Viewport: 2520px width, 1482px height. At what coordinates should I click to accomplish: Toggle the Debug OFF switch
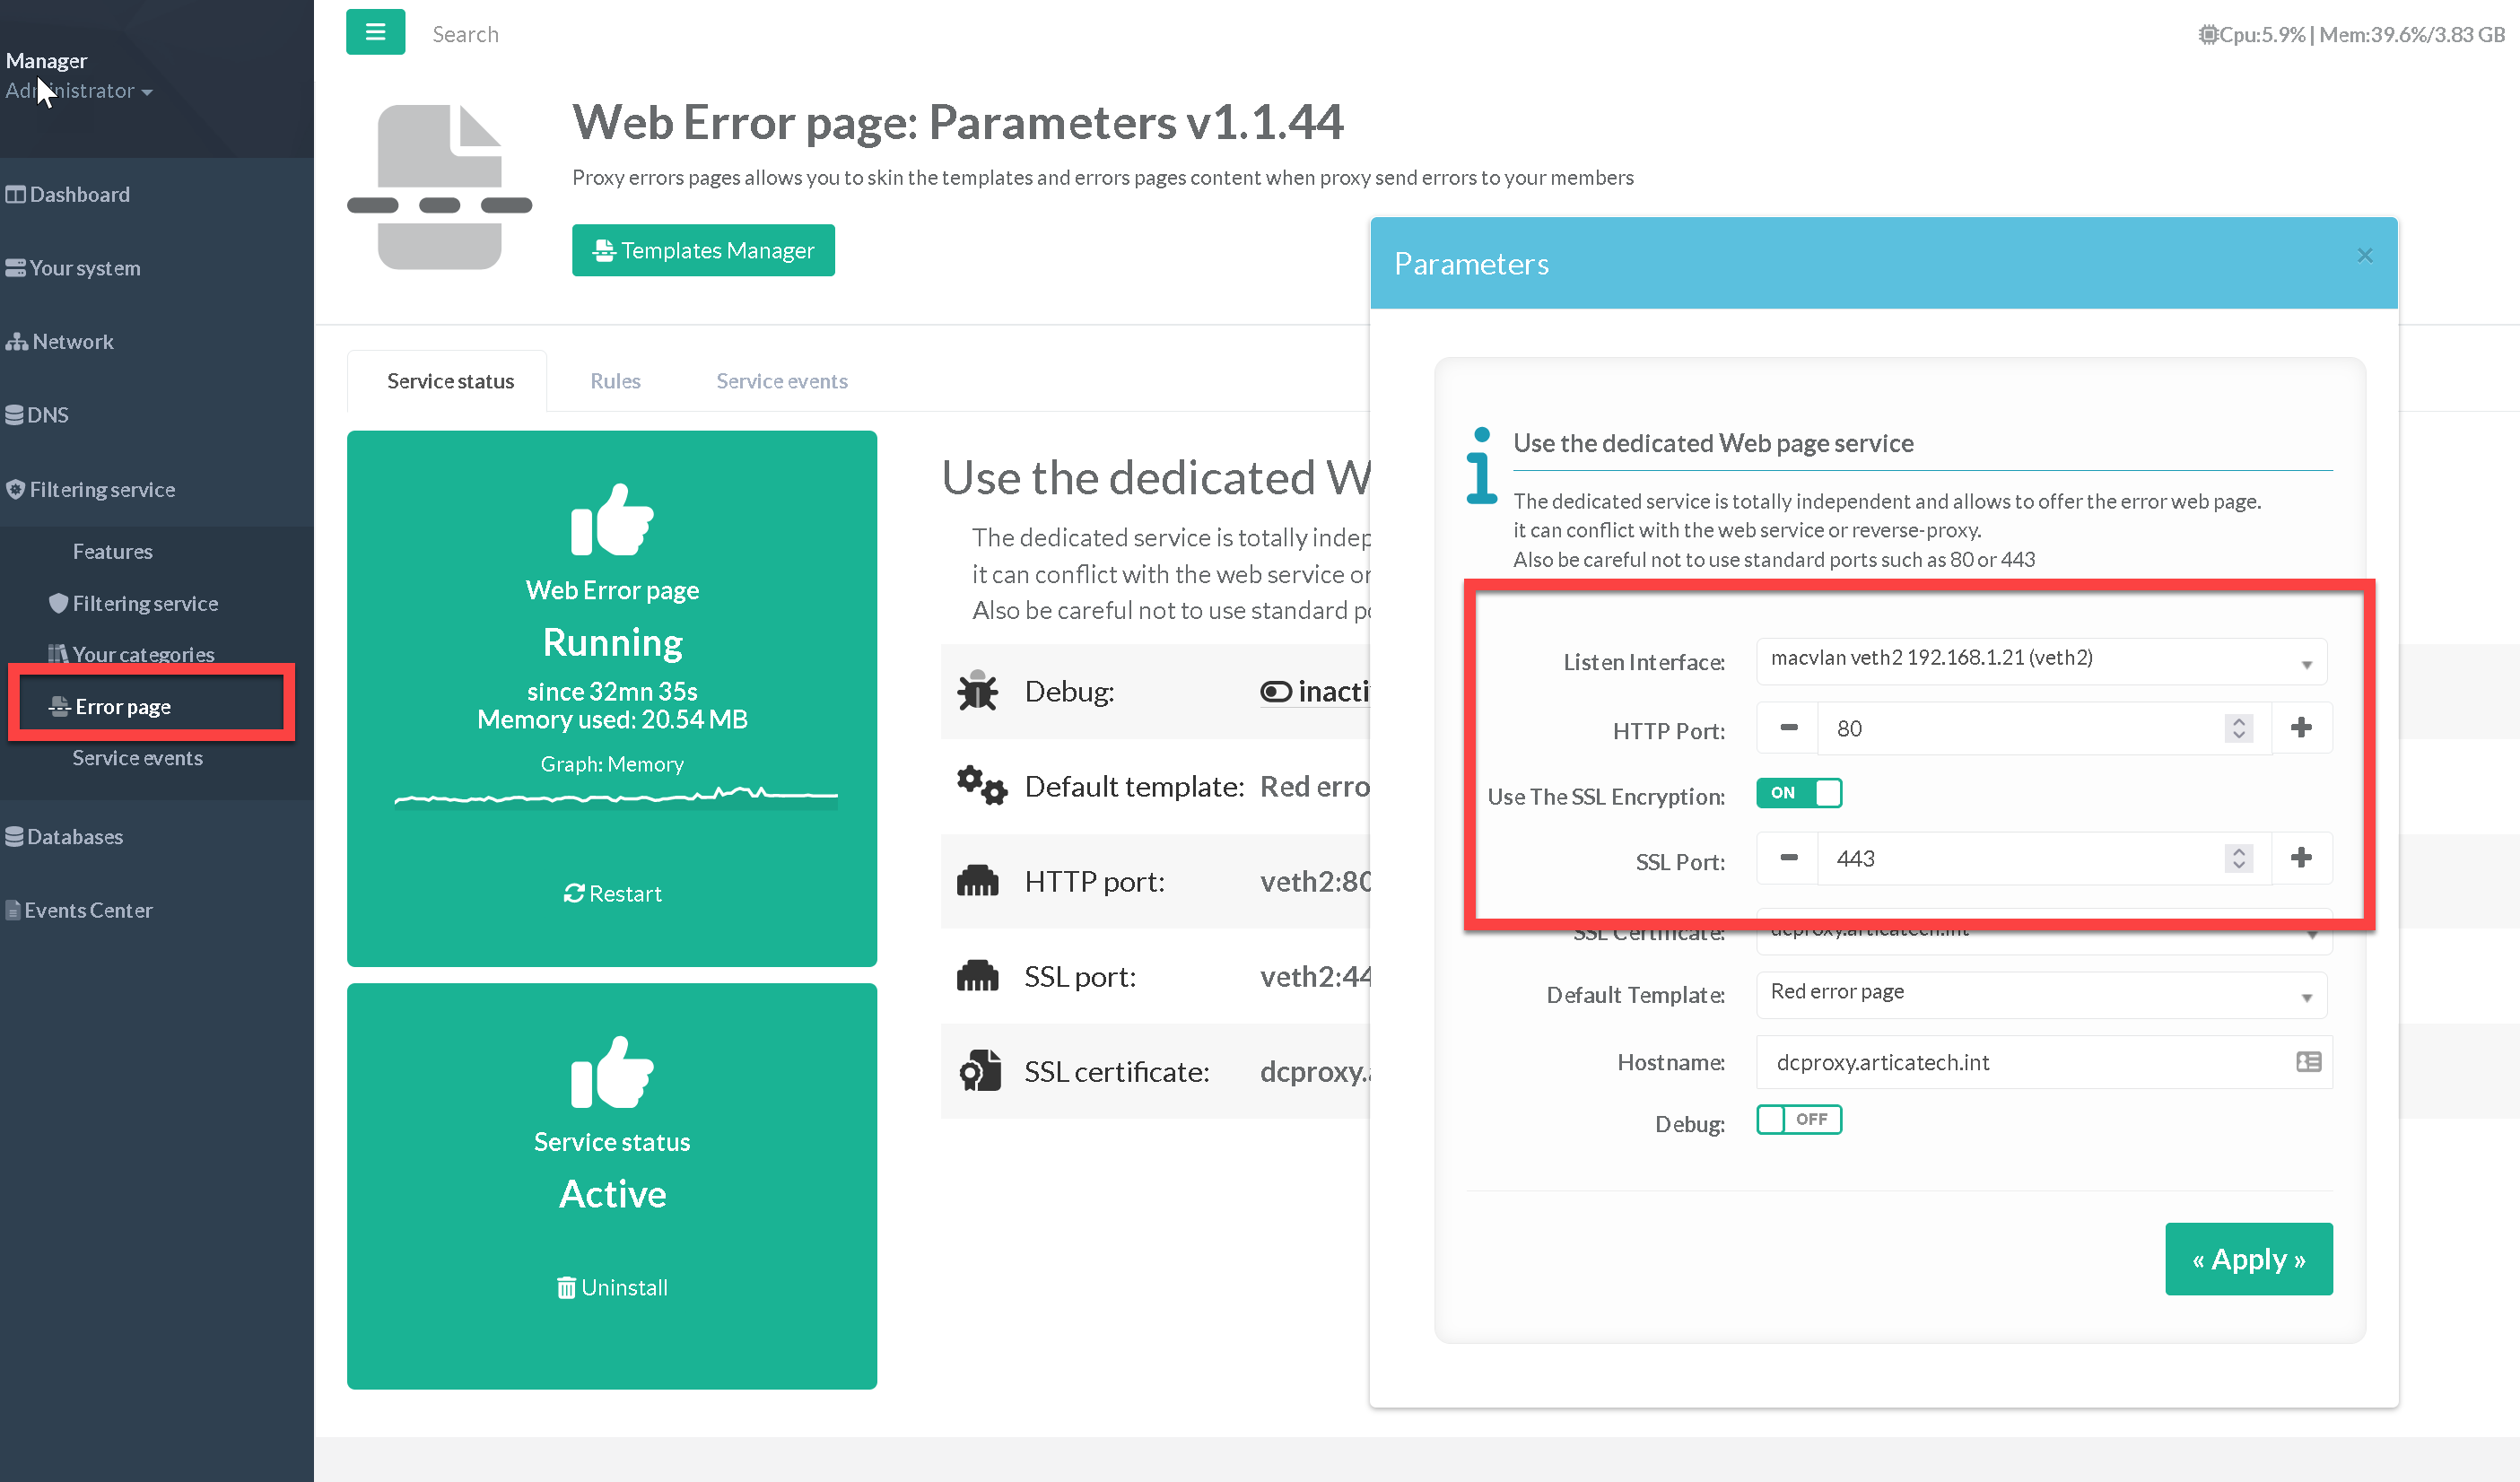(1798, 1119)
